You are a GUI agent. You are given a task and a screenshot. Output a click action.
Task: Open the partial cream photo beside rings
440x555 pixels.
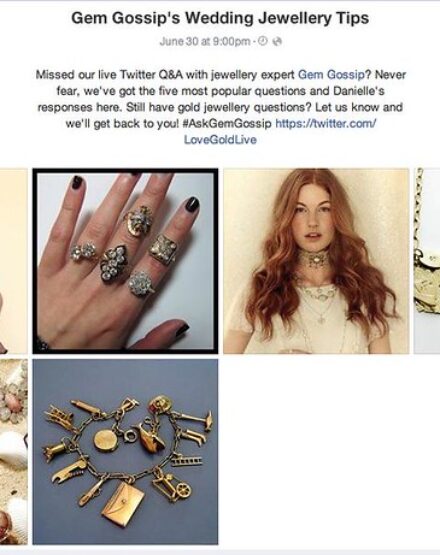14,261
